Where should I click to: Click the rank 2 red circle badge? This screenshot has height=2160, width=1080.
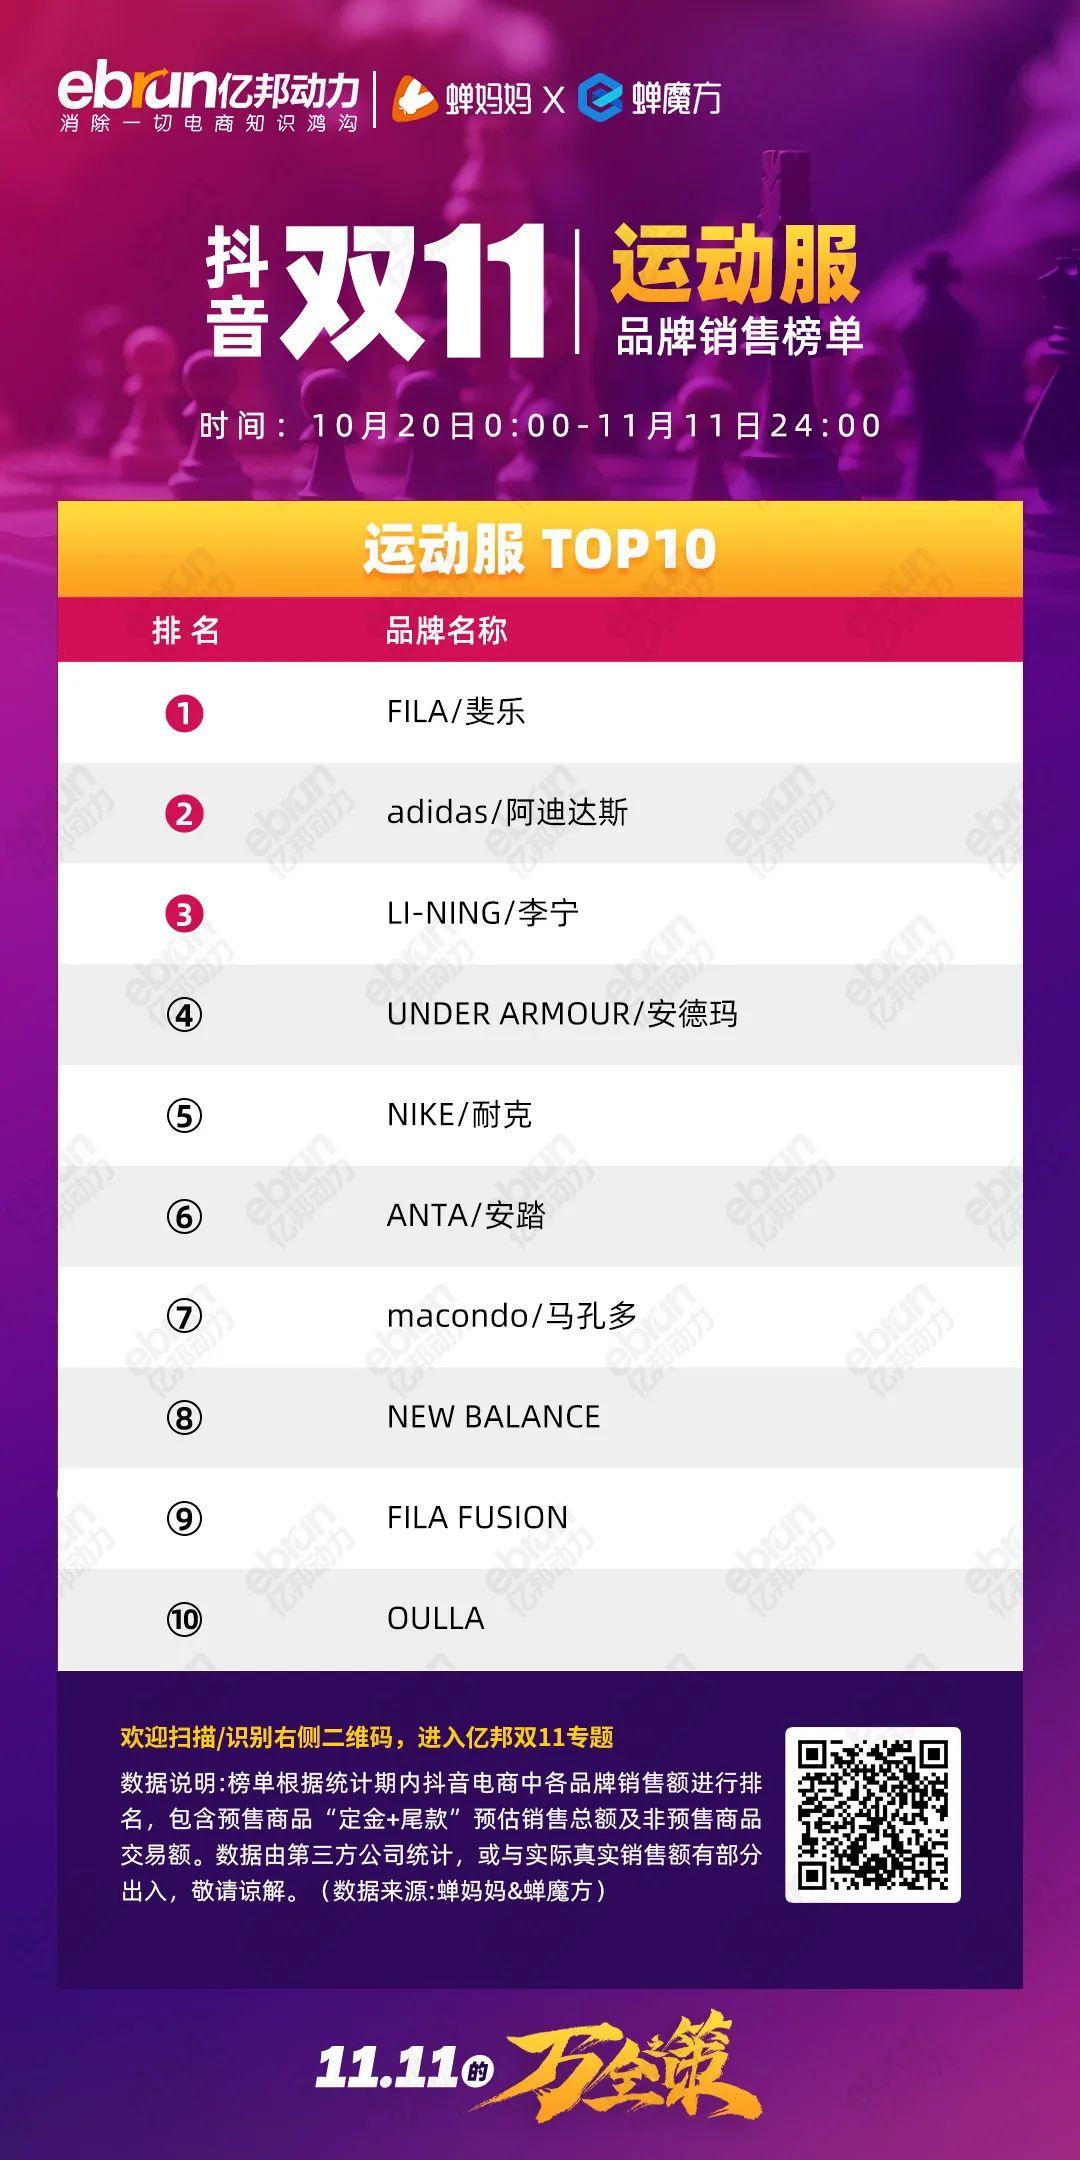coord(184,813)
